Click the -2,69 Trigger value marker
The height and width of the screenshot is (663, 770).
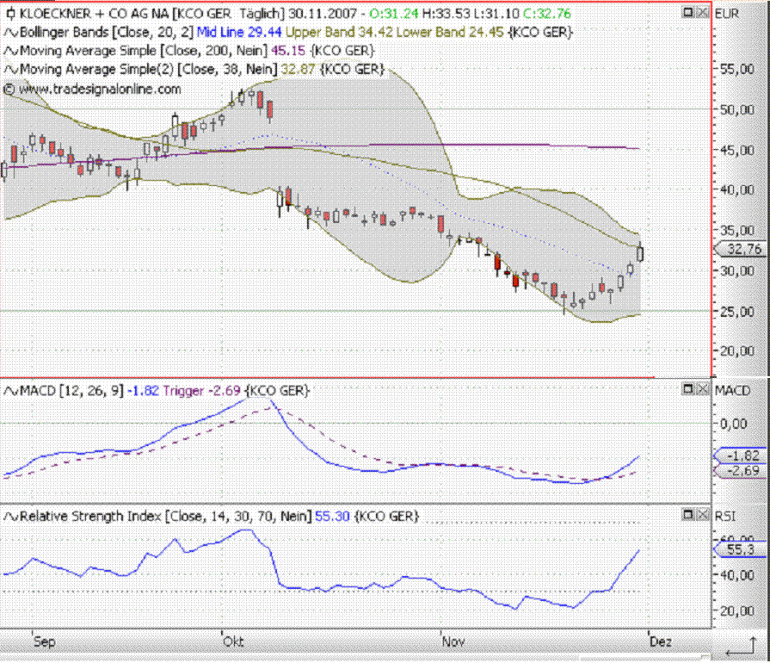tap(740, 471)
